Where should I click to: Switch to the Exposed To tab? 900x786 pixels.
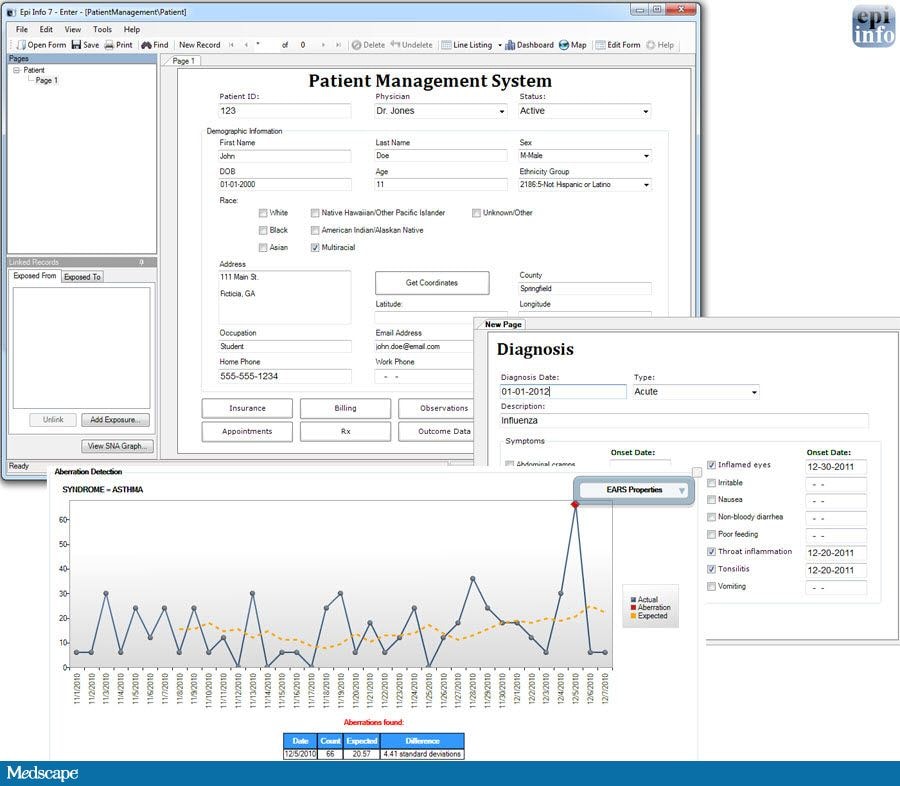(81, 276)
